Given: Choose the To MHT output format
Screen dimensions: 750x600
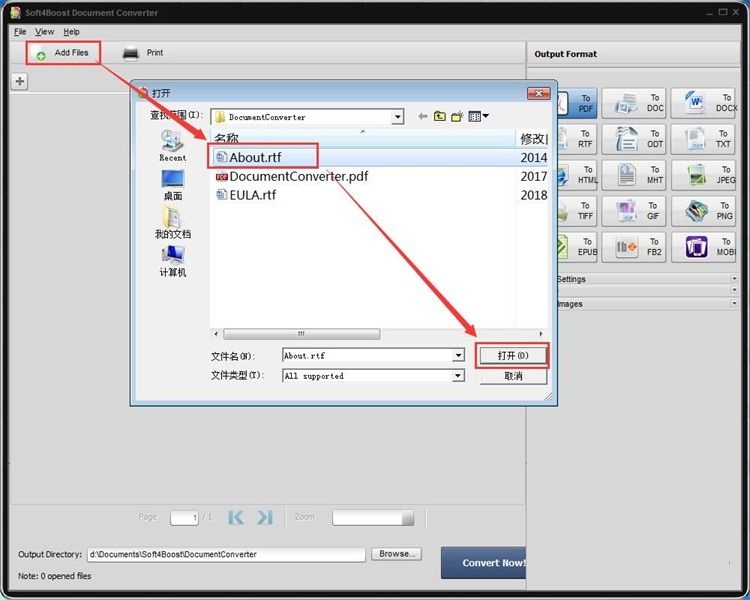Looking at the screenshot, I should [633, 175].
